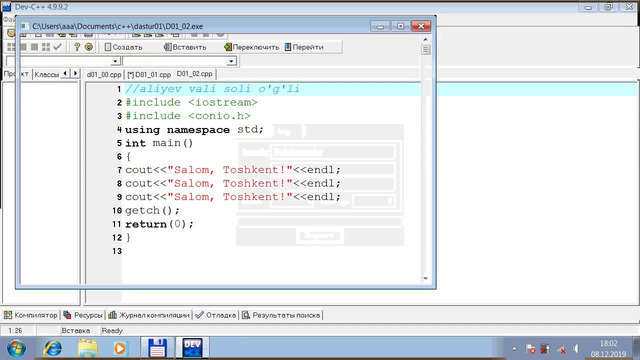Click the Rebuild All icon next to the checkmark
This screenshot has width=640, height=360.
click(x=46, y=47)
